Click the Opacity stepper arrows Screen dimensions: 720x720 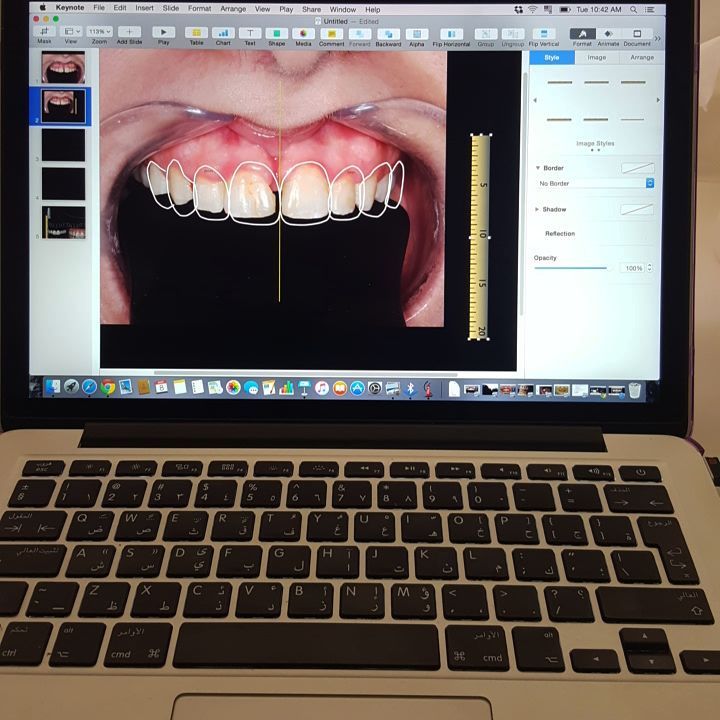[x=650, y=268]
